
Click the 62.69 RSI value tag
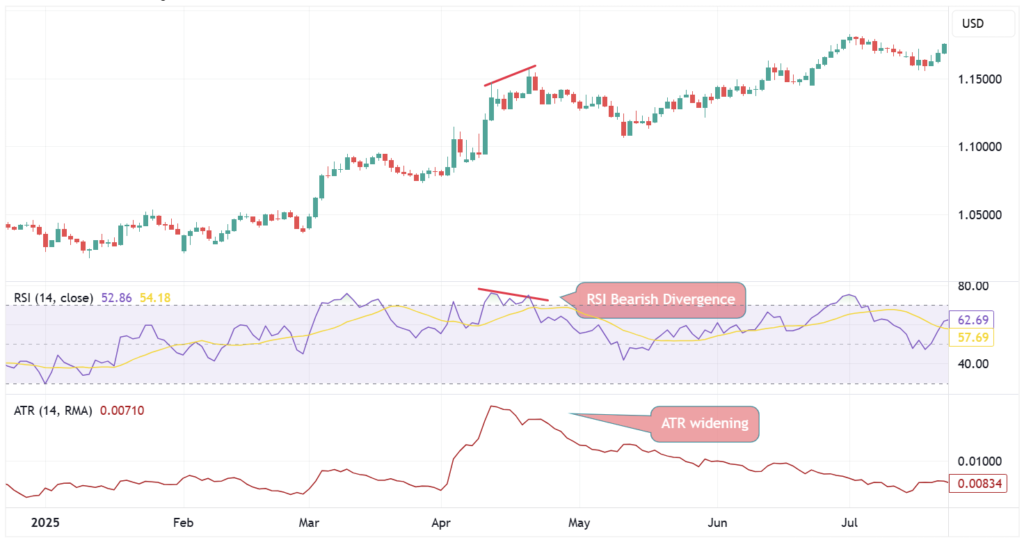coord(972,320)
